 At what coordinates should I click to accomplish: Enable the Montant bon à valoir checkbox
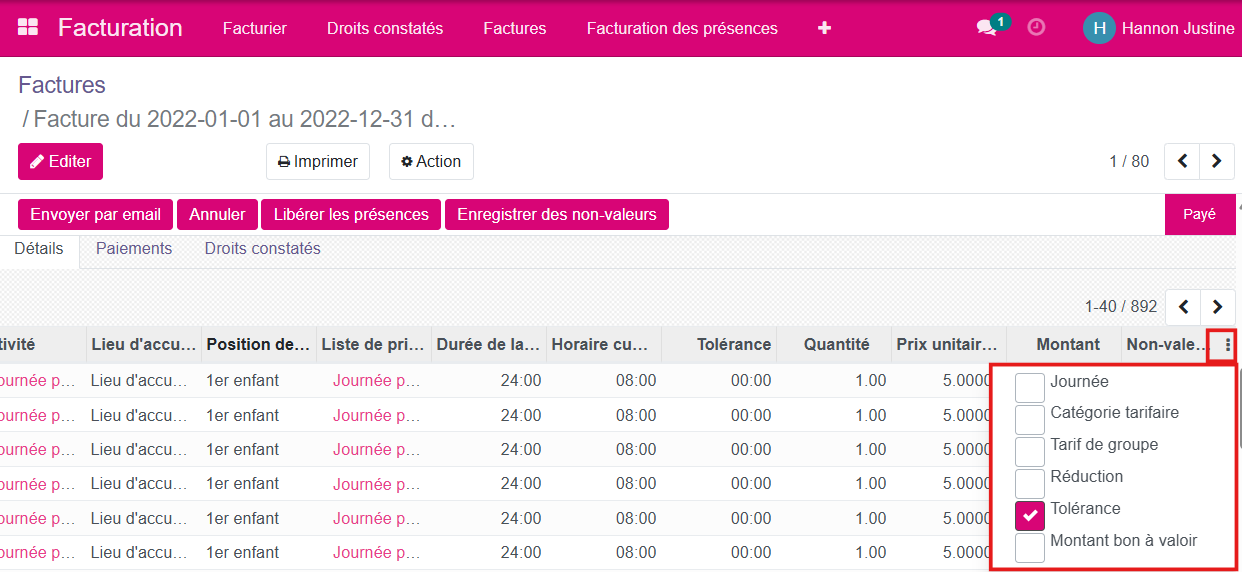click(1030, 546)
